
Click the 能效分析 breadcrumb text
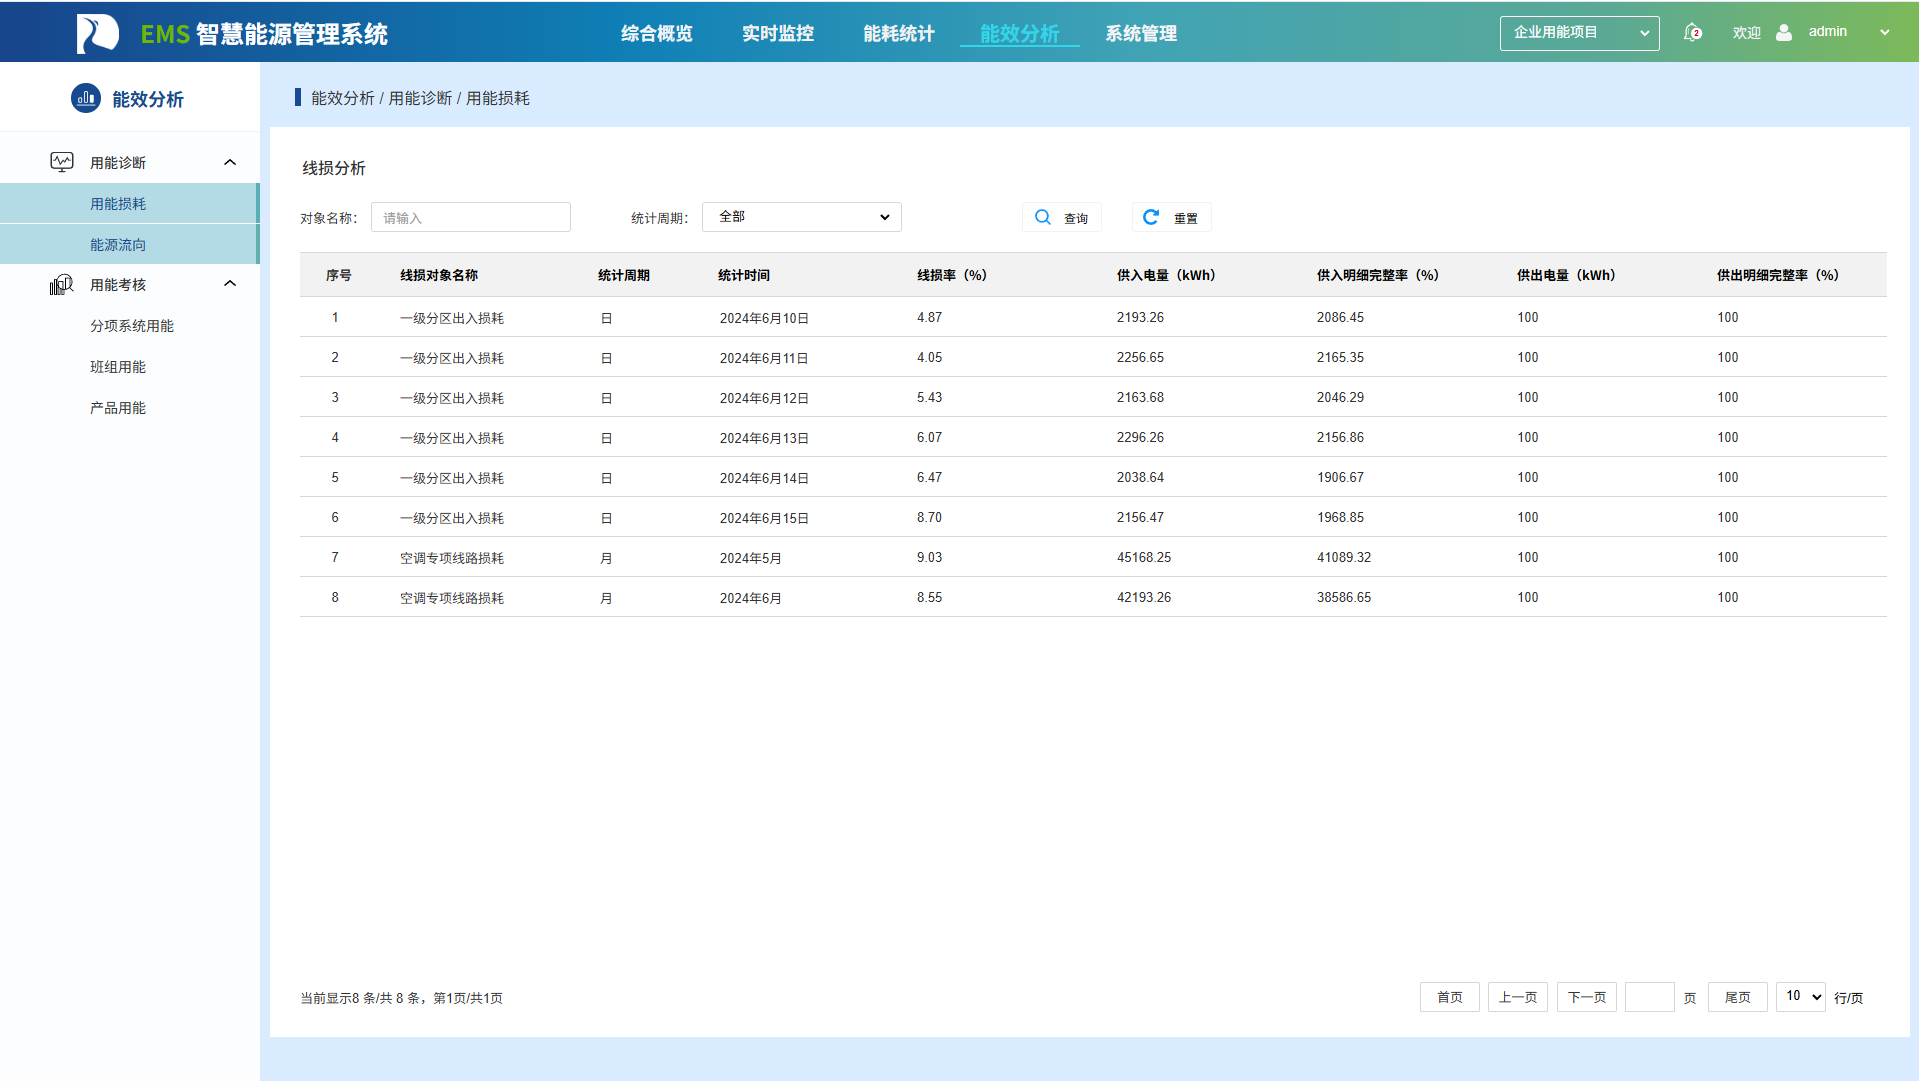pyautogui.click(x=343, y=98)
